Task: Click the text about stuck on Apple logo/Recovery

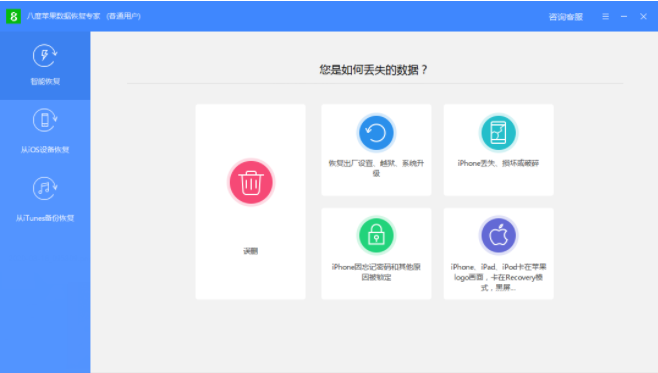Action: [498, 277]
